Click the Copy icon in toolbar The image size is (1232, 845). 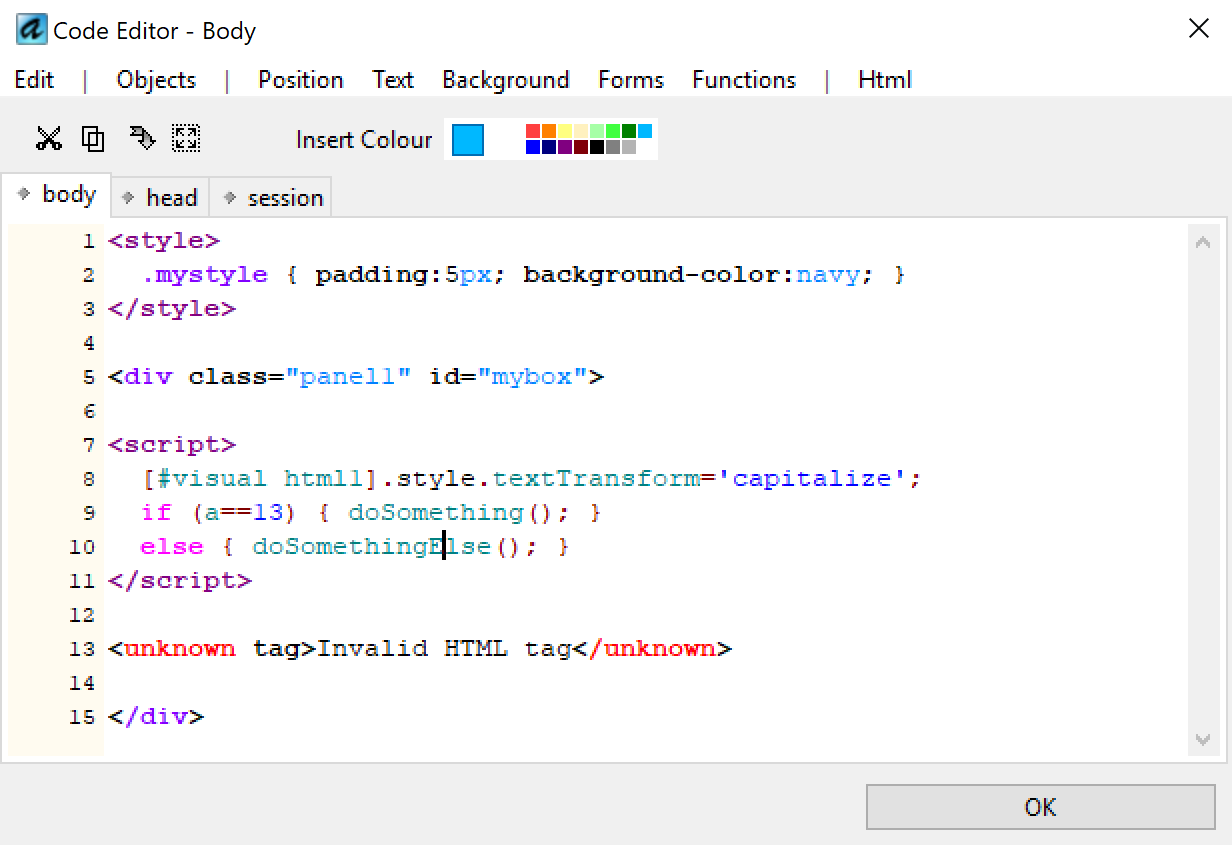click(x=93, y=138)
